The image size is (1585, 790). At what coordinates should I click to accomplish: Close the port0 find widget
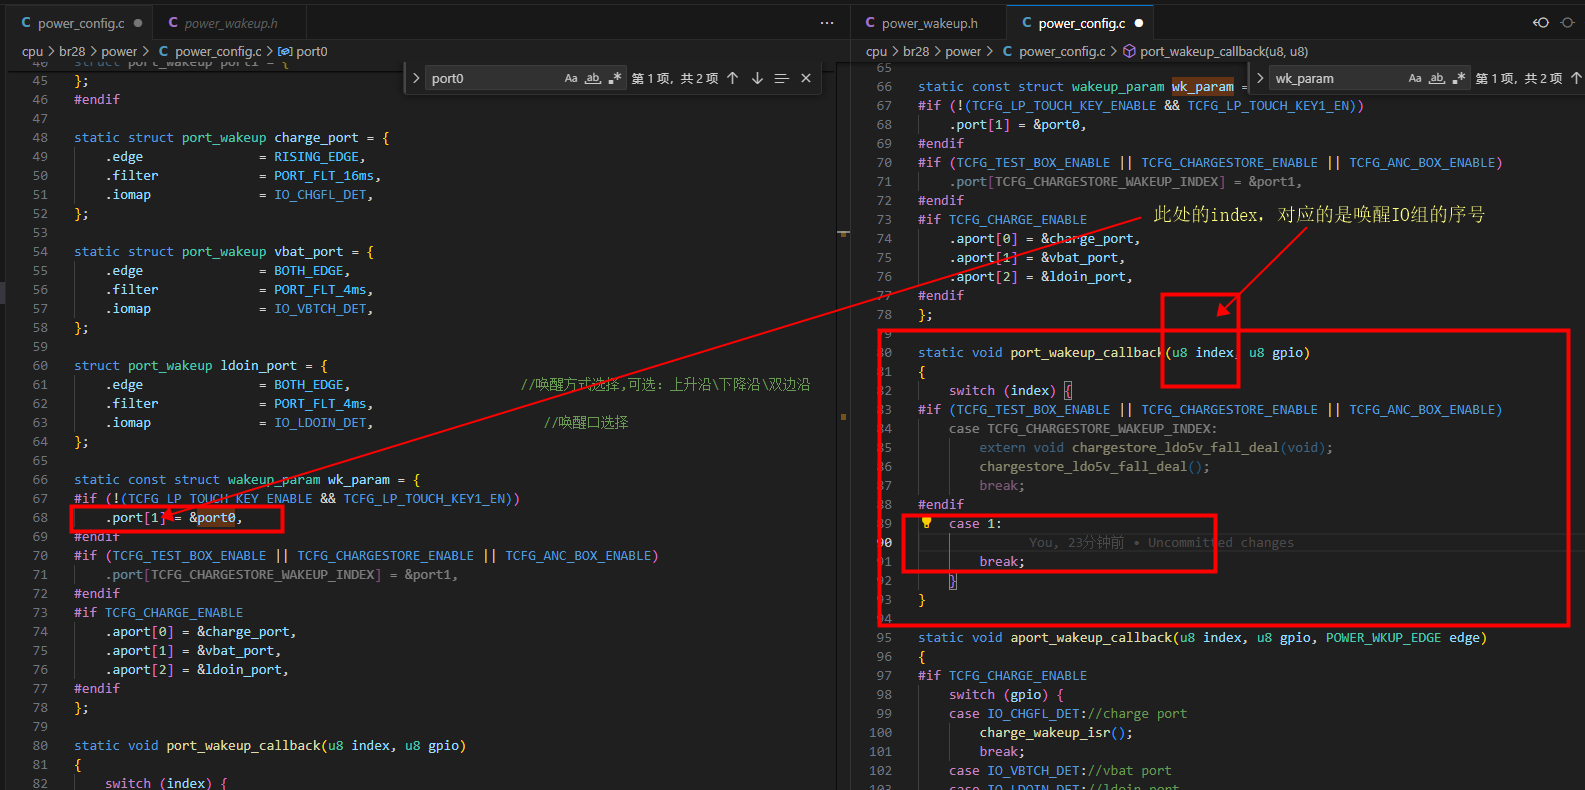[x=806, y=78]
